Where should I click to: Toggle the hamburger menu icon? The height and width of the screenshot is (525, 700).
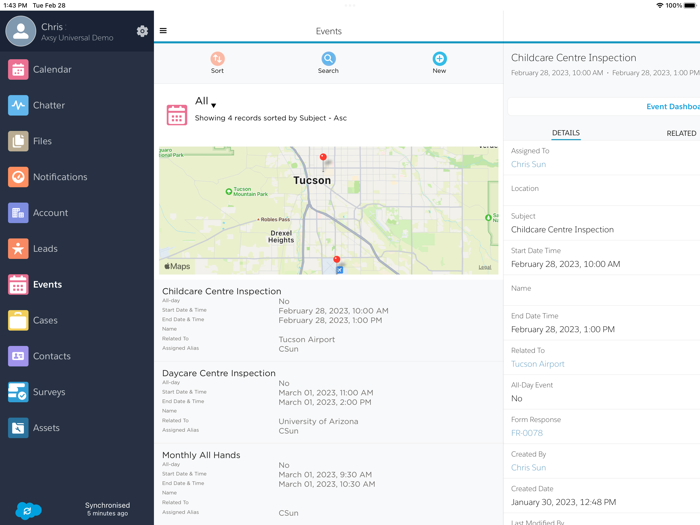(x=163, y=31)
